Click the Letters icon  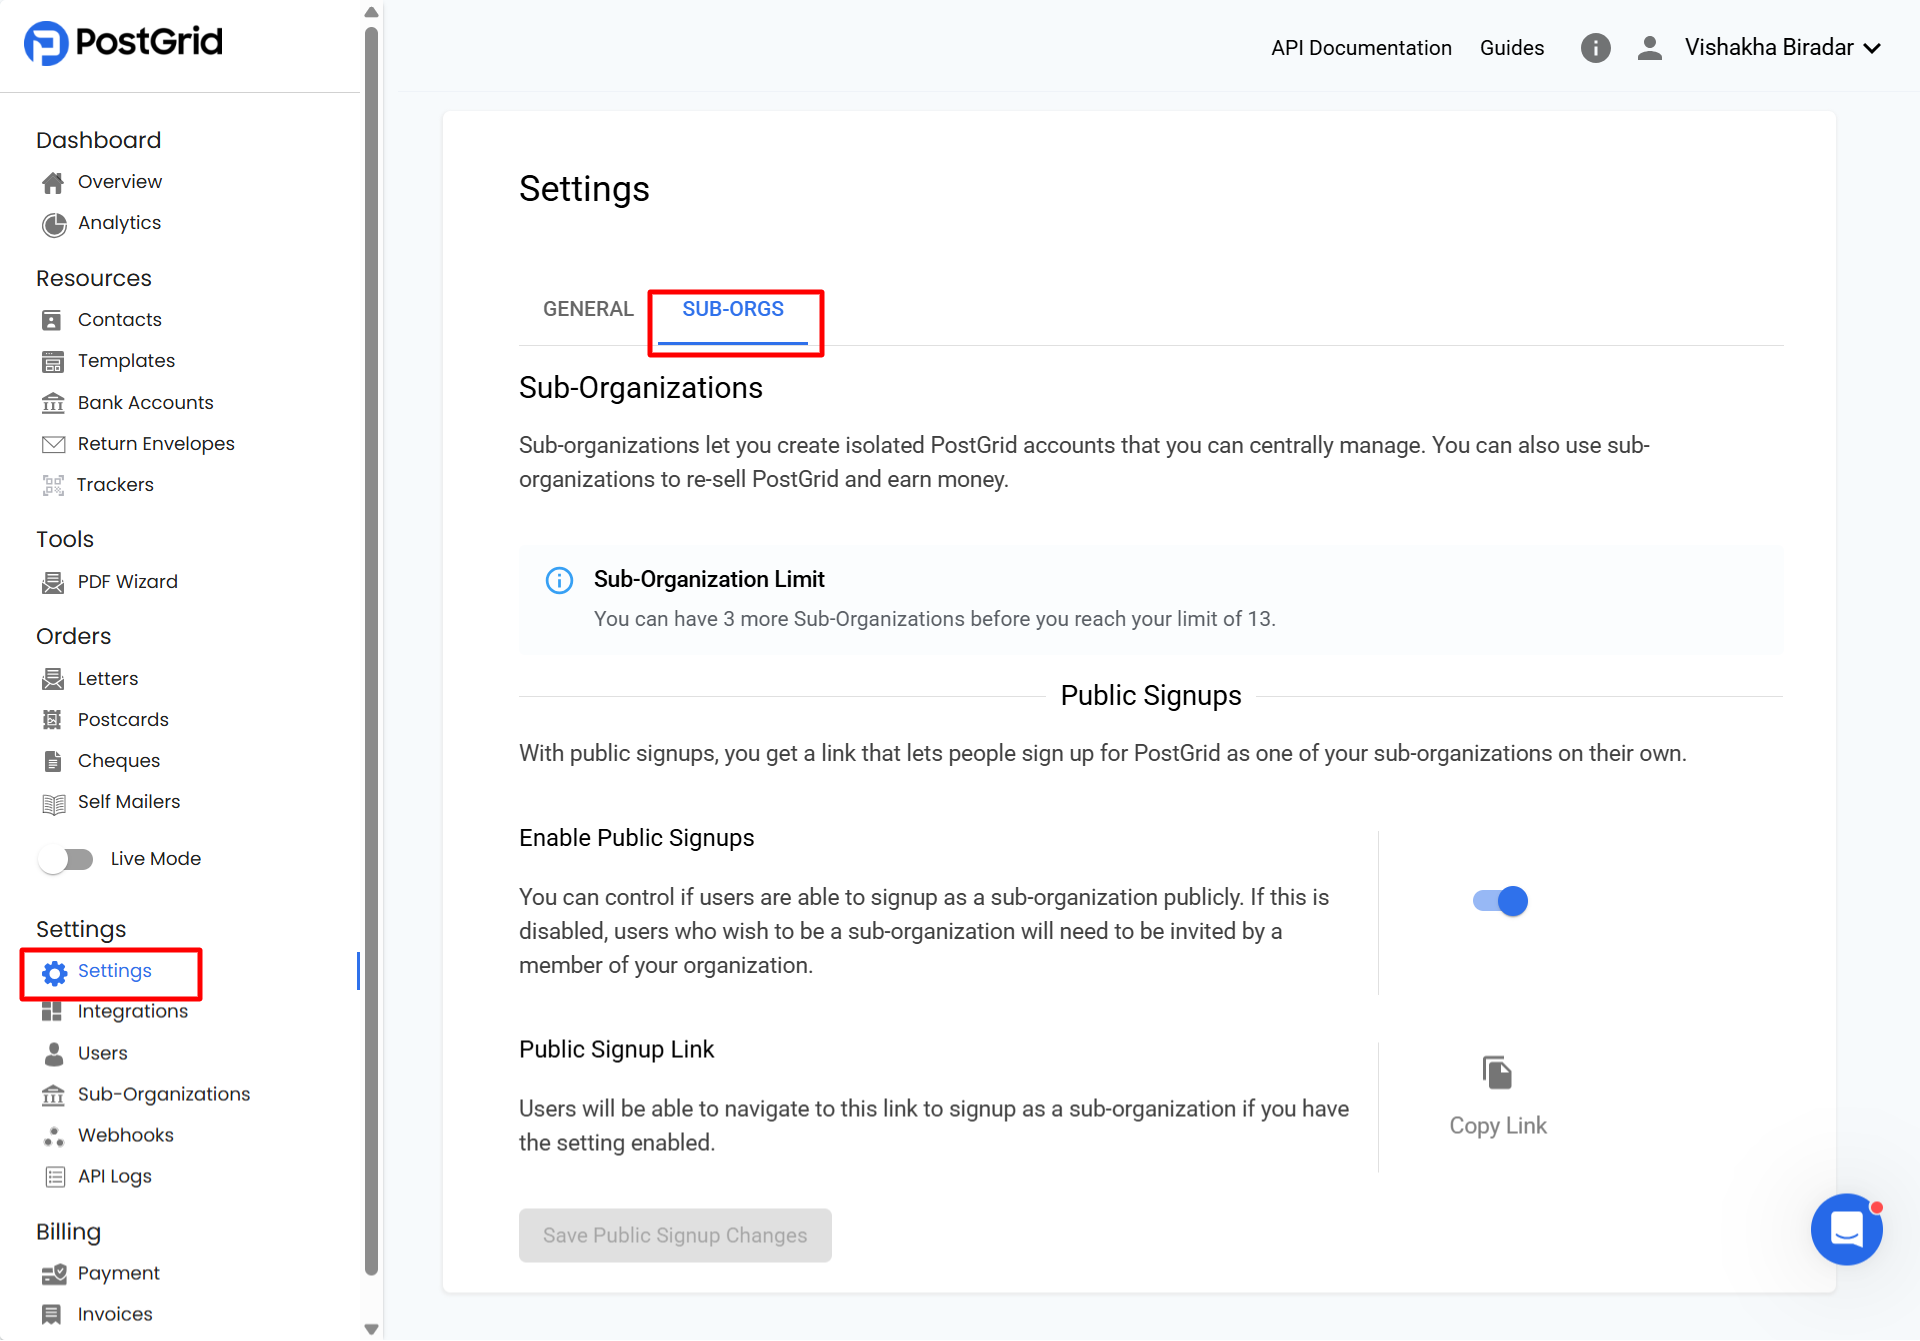52,679
